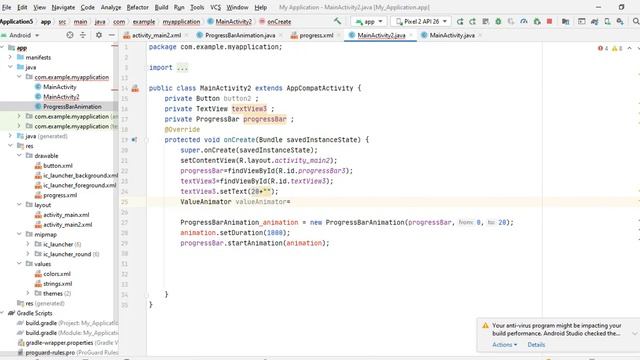This screenshot has height=360, width=640.
Task: Unfold the collapsed import statements
Action: (x=182, y=68)
